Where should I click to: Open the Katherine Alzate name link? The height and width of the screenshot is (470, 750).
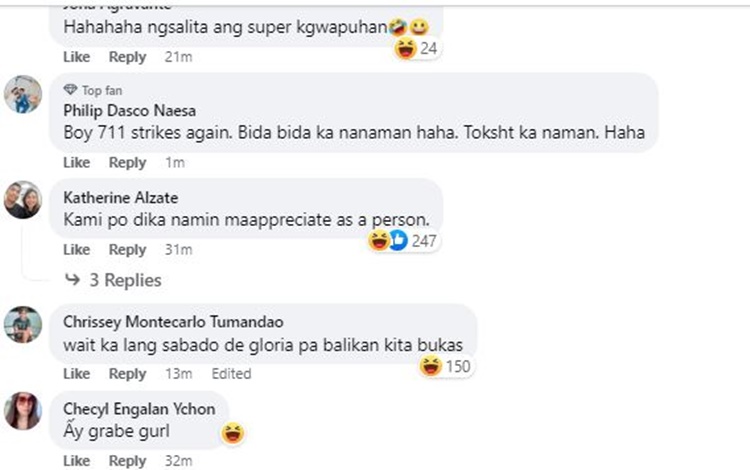tap(120, 197)
